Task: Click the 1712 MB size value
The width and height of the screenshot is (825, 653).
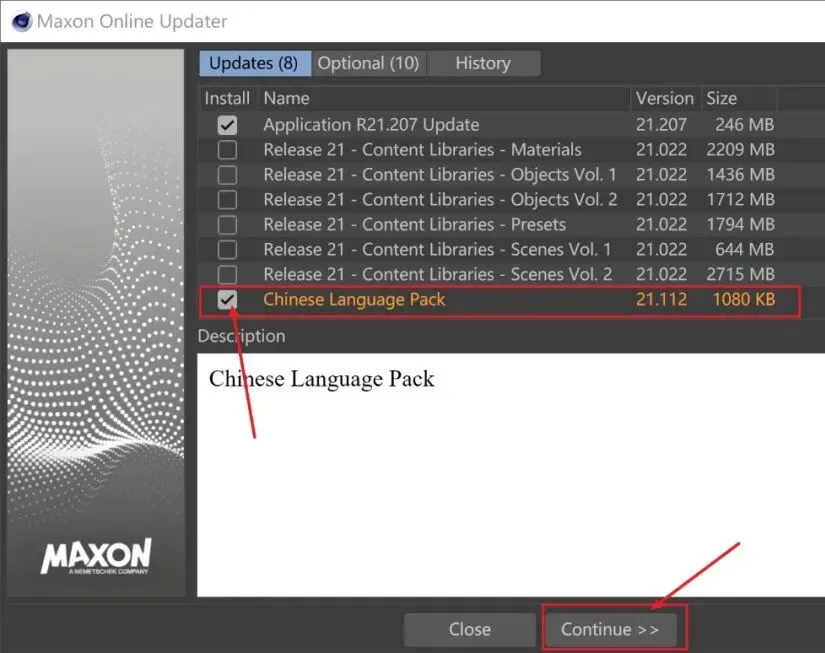Action: coord(740,199)
